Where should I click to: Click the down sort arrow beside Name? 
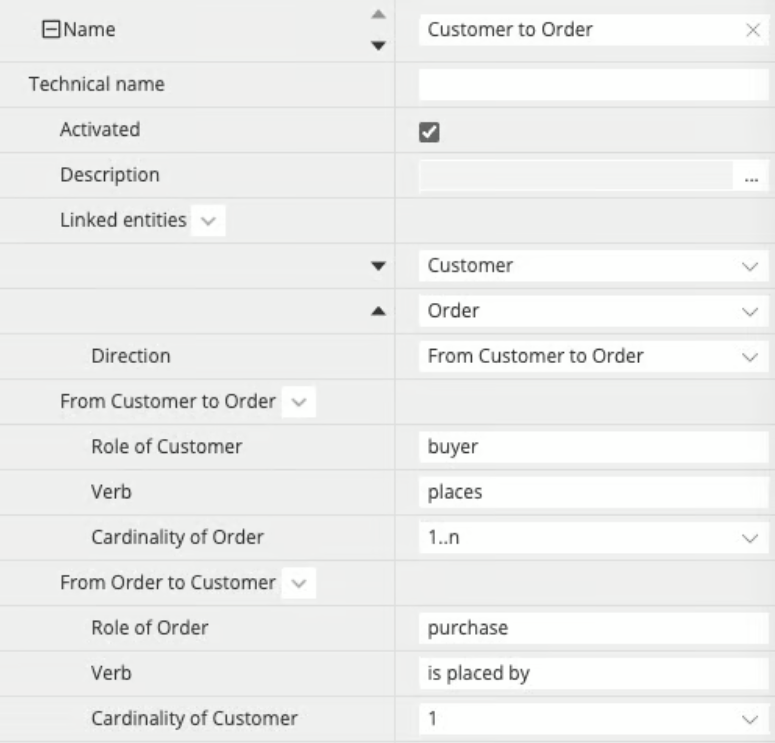(378, 46)
